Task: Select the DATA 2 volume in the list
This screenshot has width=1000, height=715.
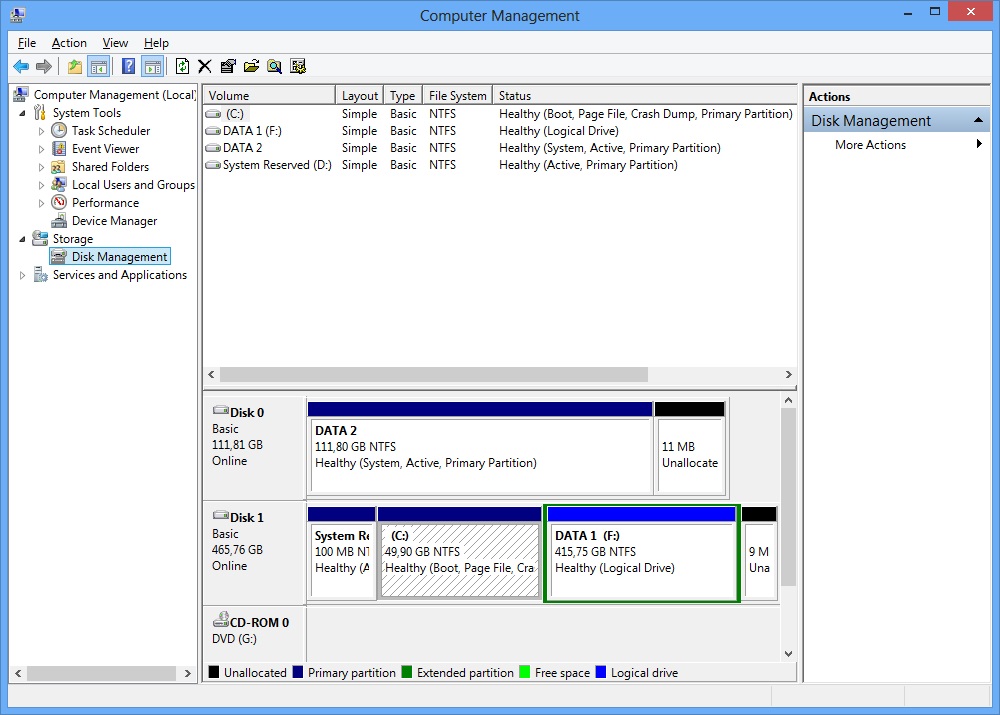Action: [x=243, y=147]
